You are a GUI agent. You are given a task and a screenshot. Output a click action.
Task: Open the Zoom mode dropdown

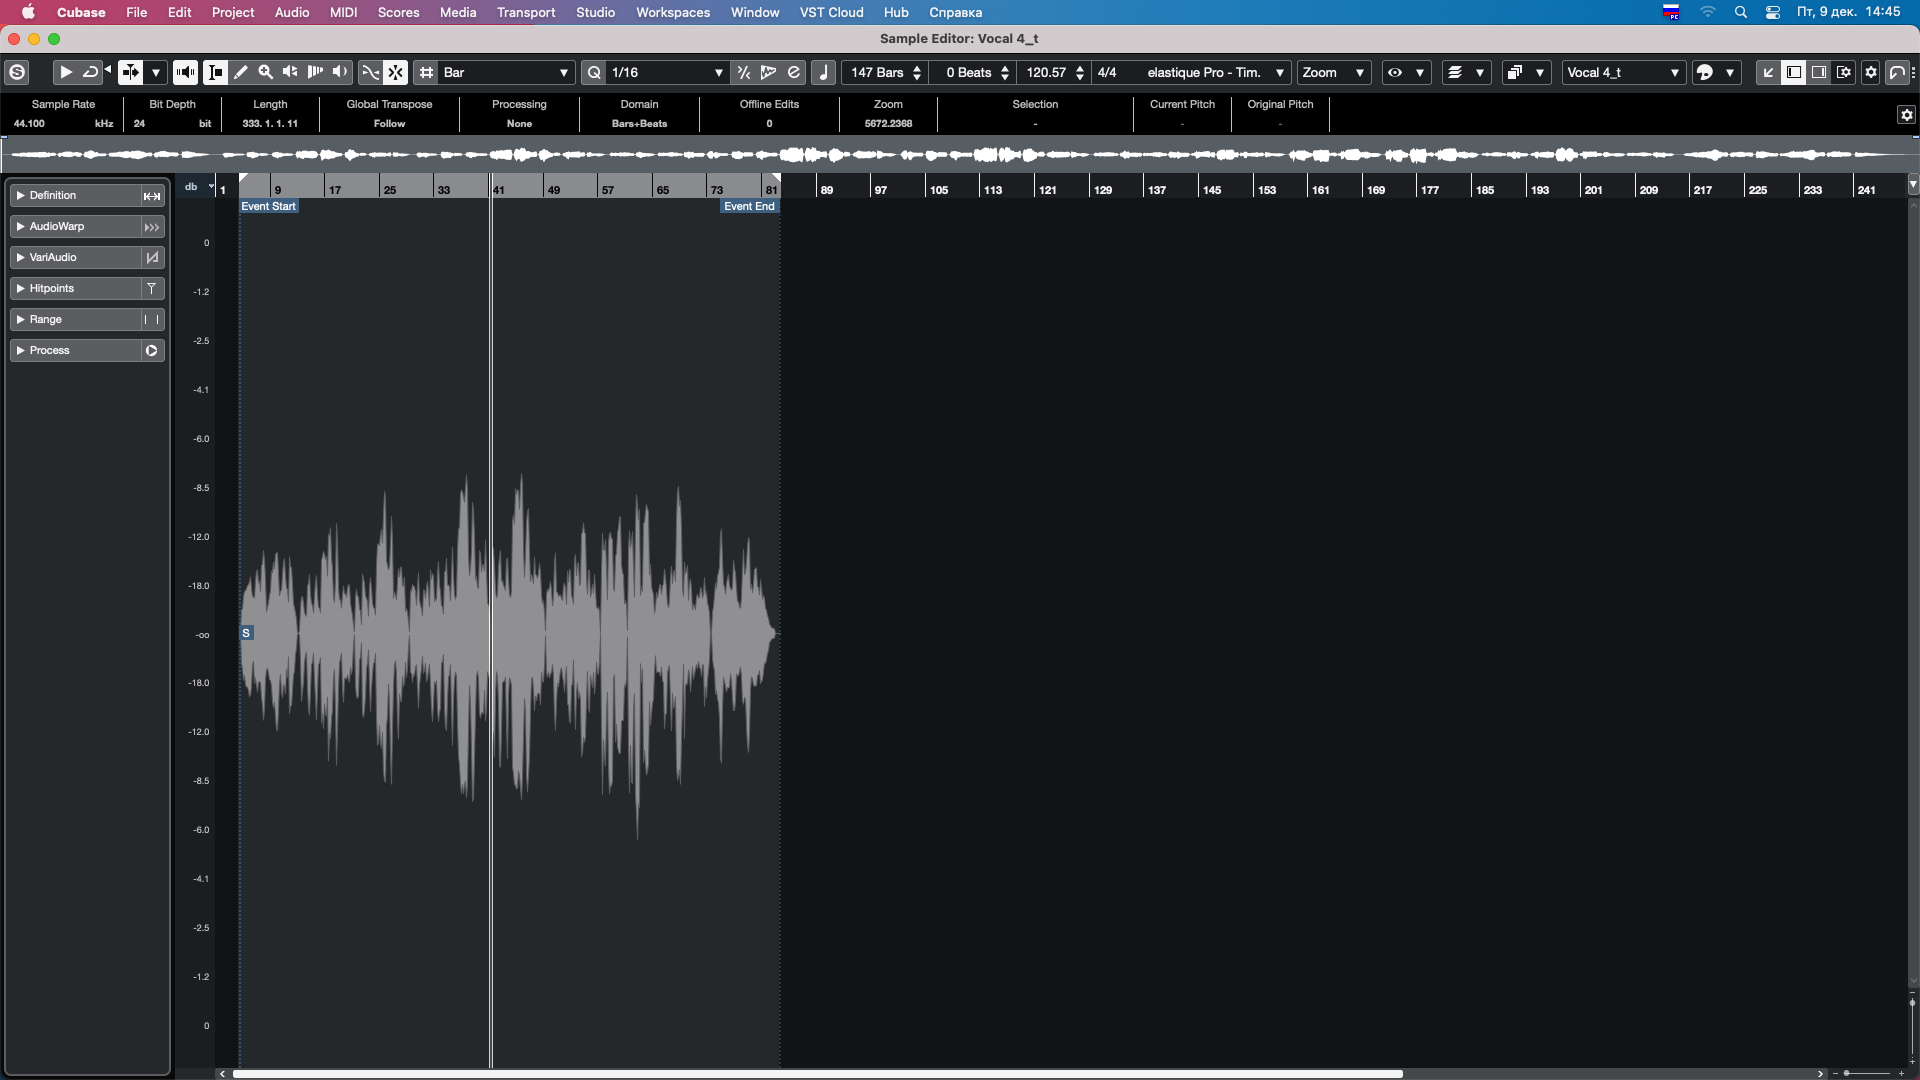pos(1333,72)
